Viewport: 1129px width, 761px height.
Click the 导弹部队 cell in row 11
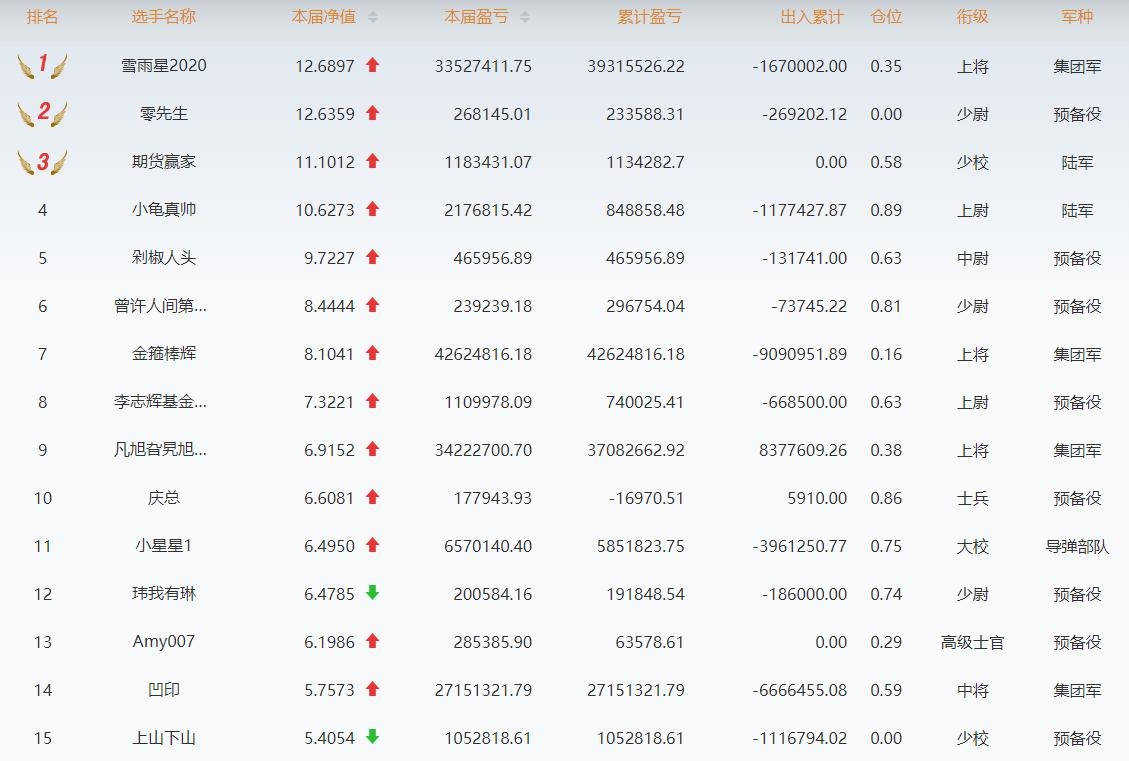tap(1077, 546)
